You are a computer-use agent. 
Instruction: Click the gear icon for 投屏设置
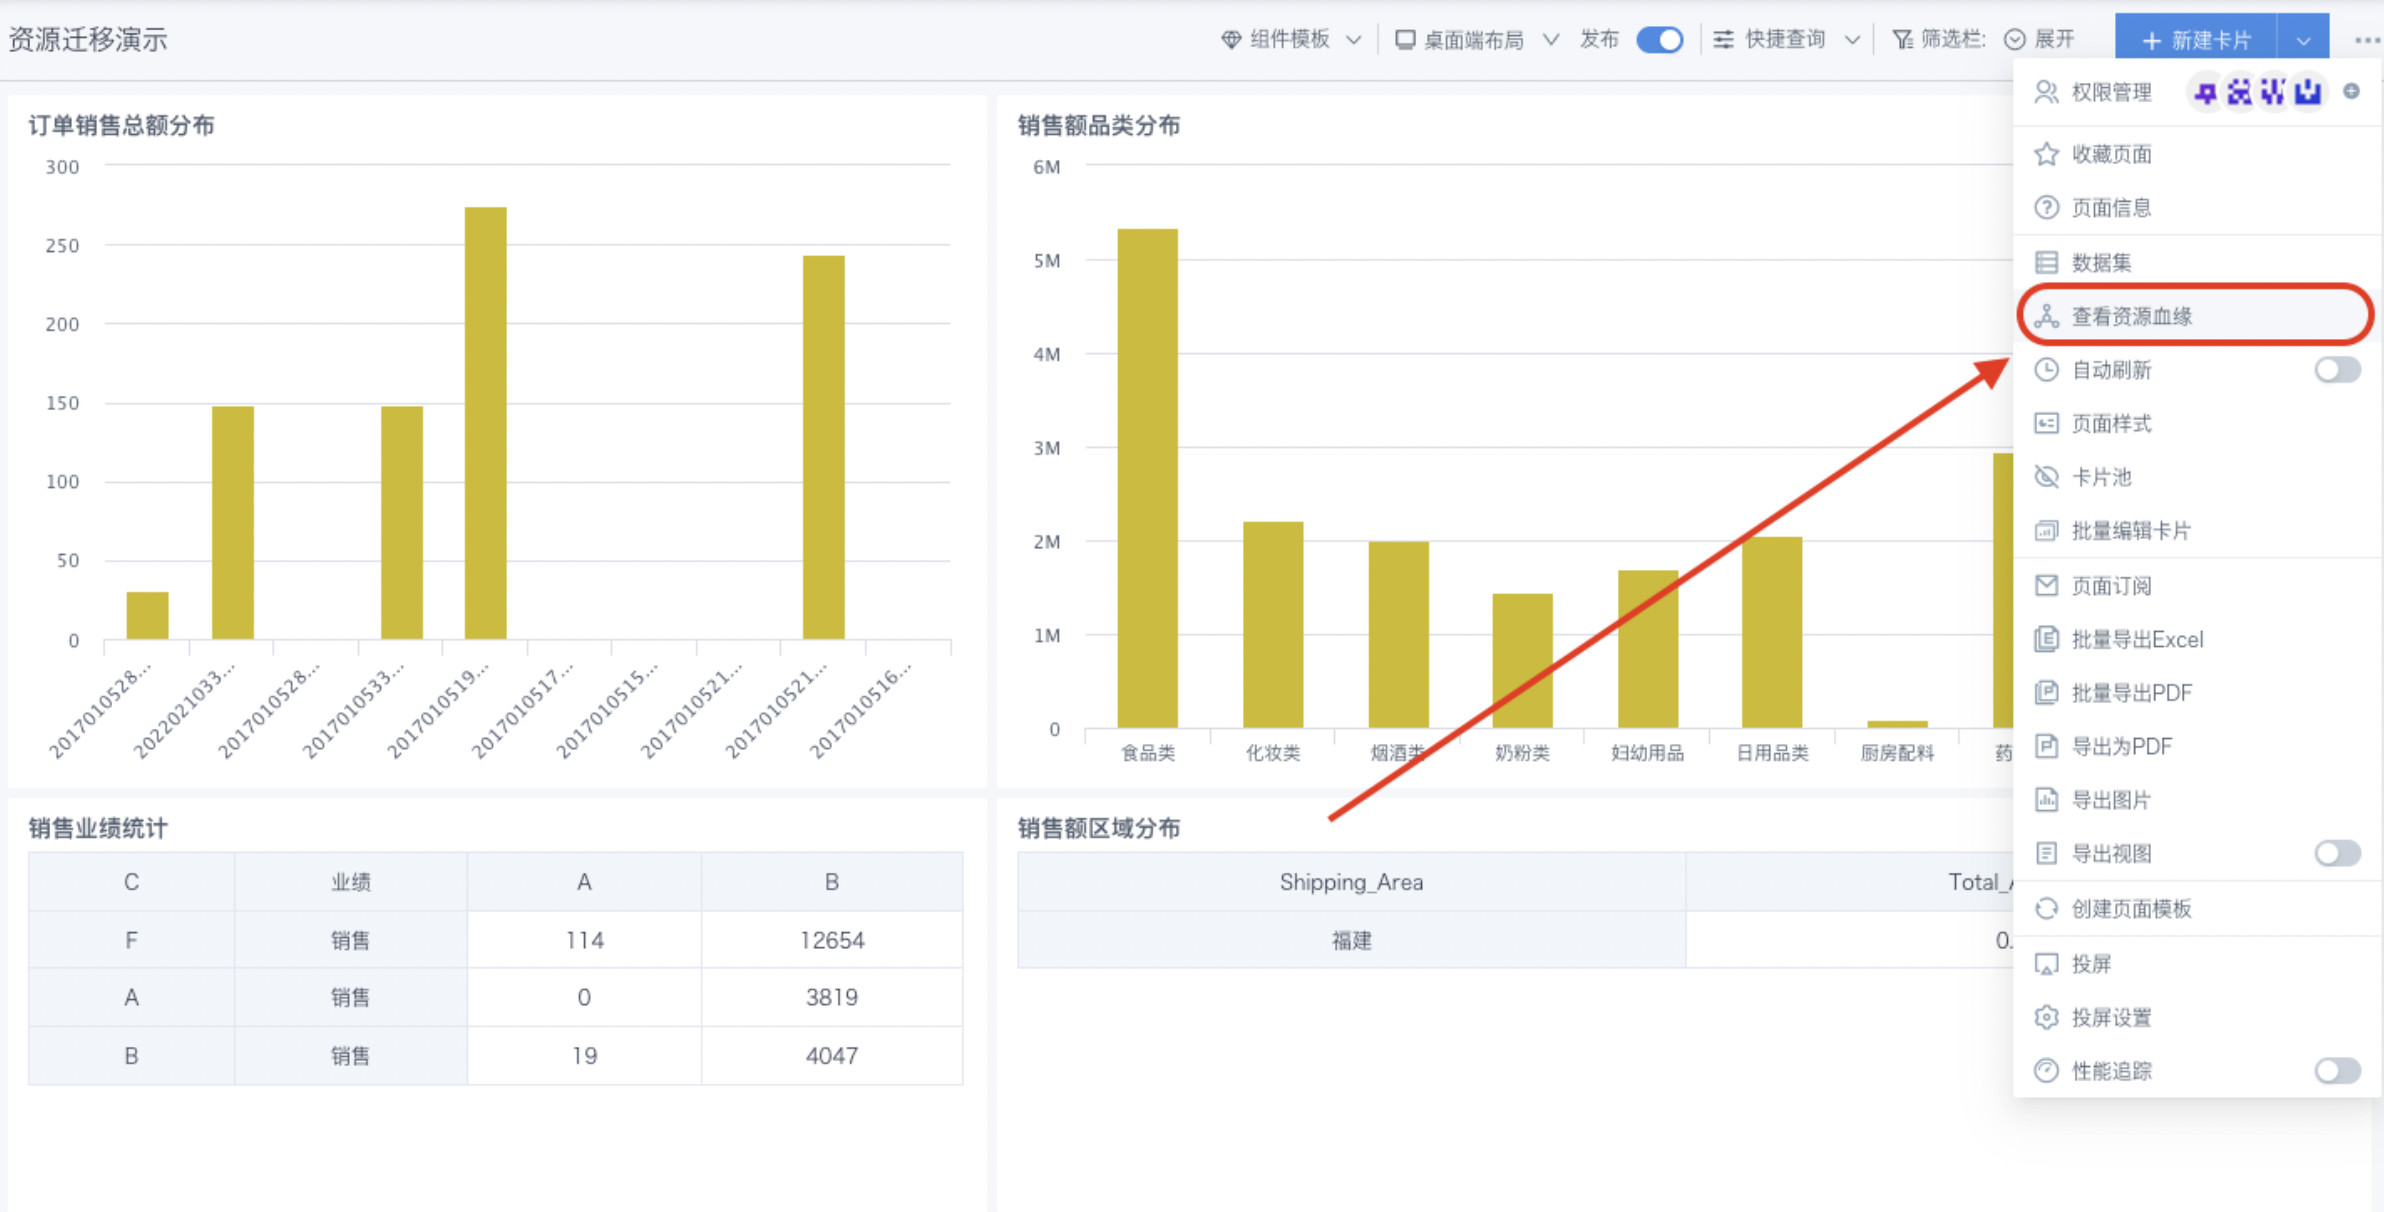(2046, 1018)
